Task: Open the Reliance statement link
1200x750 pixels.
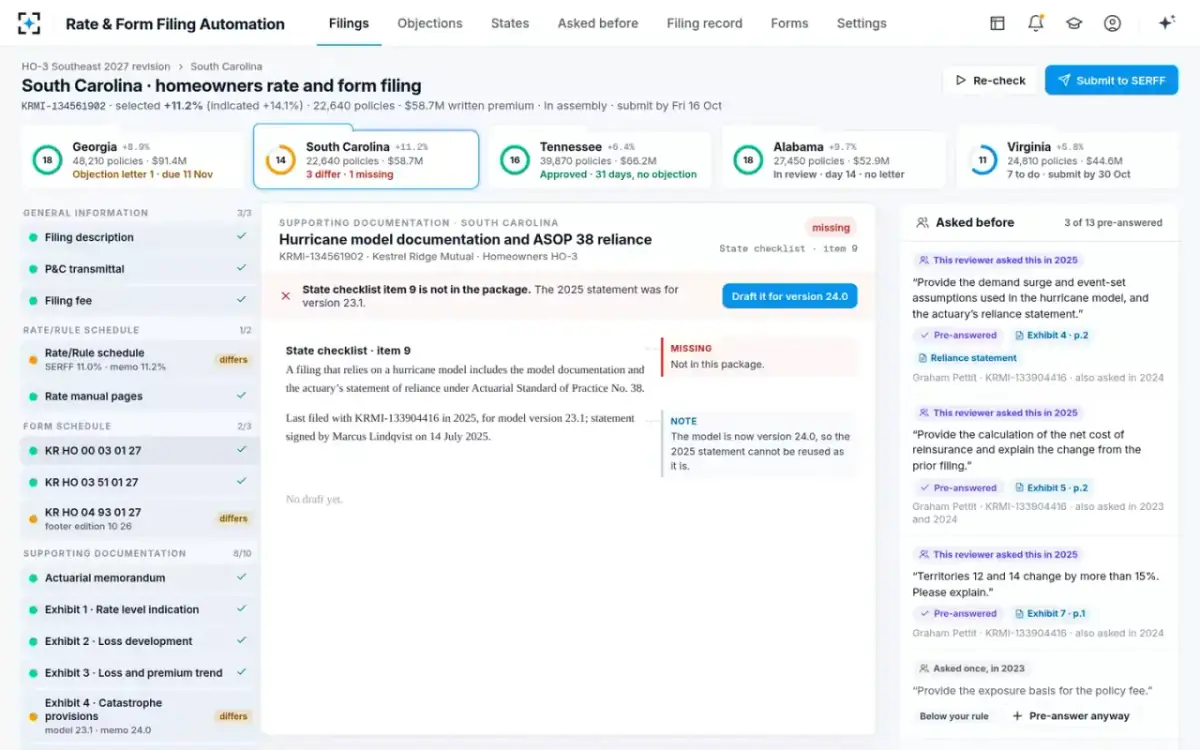Action: tap(967, 358)
